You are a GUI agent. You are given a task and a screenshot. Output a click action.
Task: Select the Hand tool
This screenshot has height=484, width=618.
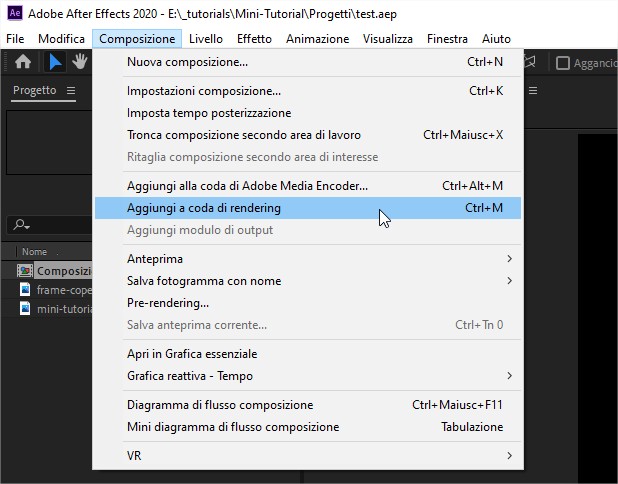tap(78, 63)
